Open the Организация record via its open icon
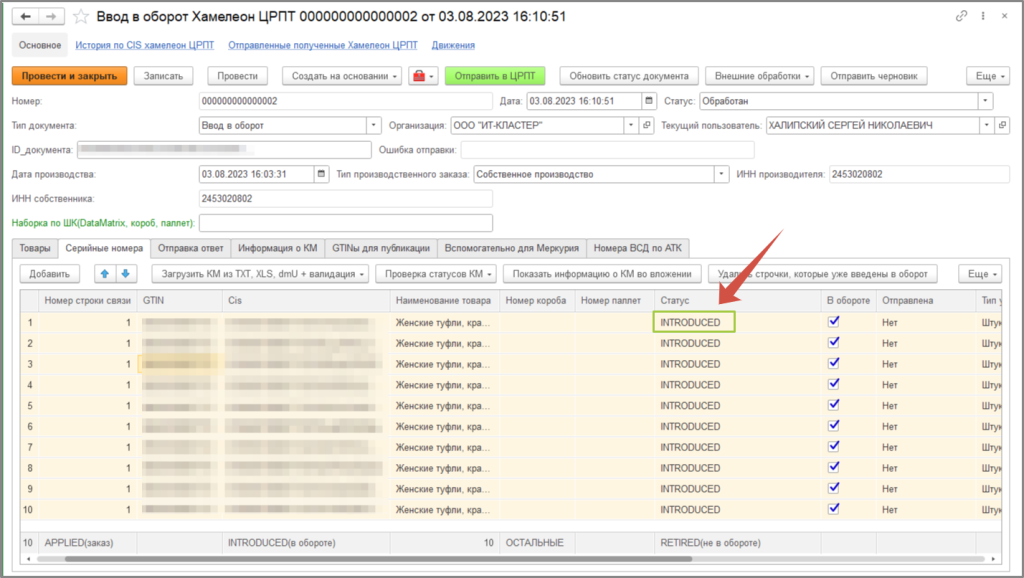Screen dimensions: 1024x578 (x=647, y=125)
